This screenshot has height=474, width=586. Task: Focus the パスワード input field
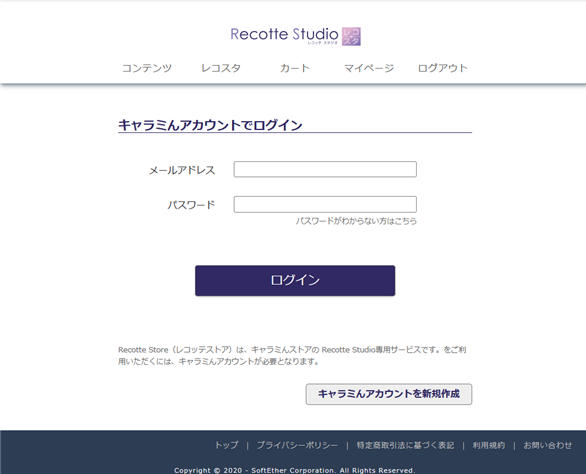coord(325,204)
